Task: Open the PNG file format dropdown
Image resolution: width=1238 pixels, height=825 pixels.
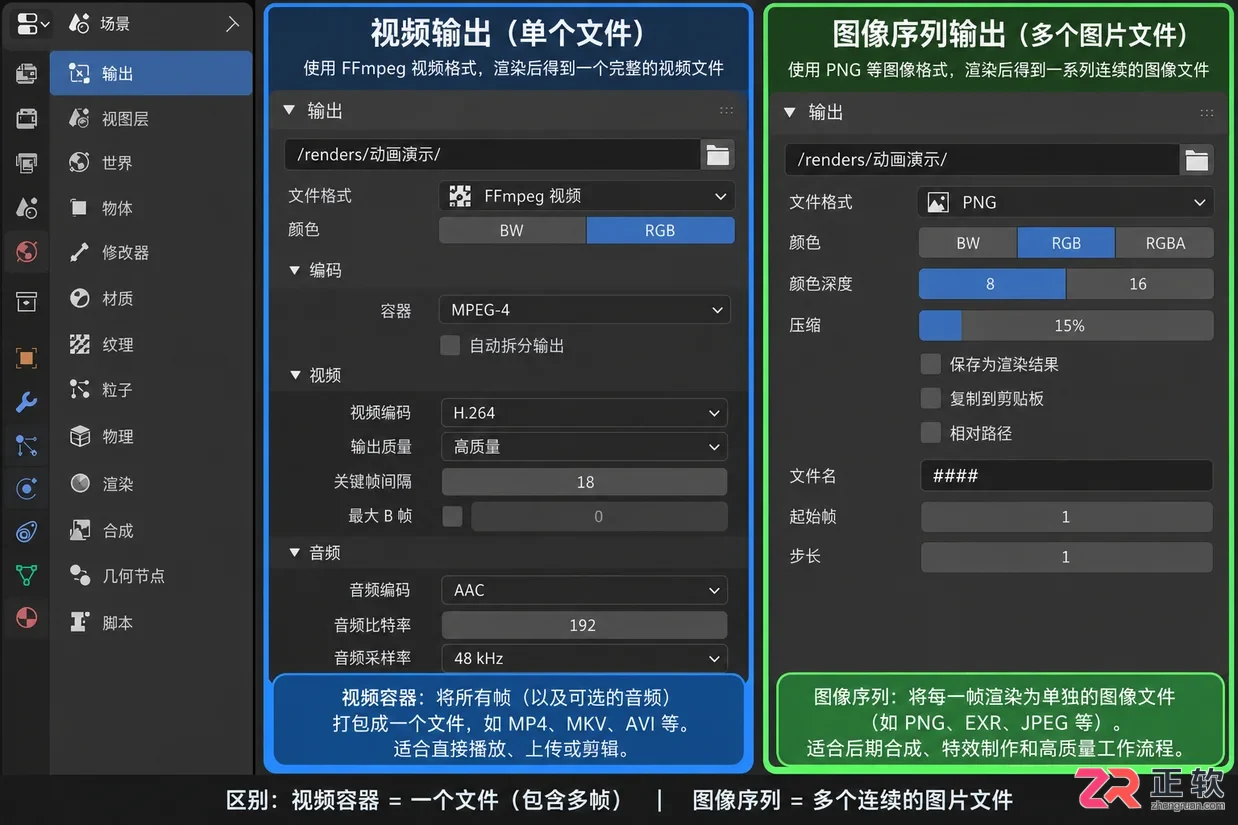Action: click(1066, 202)
